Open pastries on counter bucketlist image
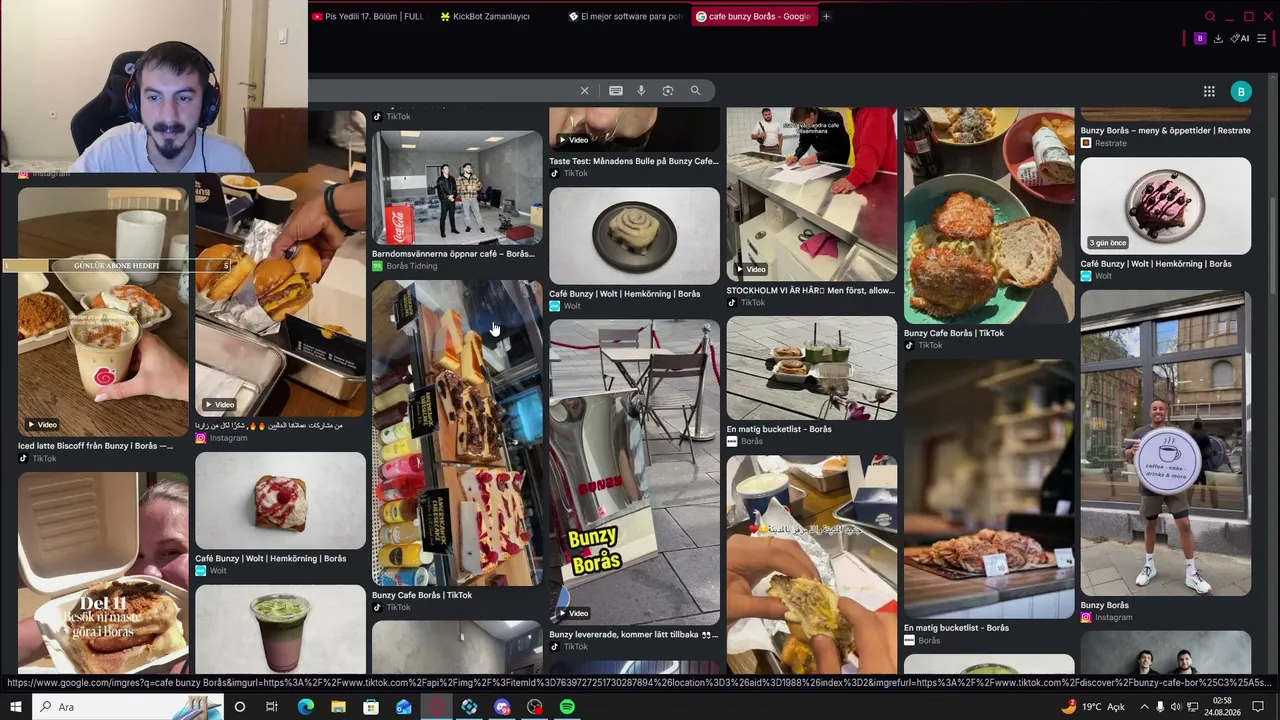This screenshot has height=720, width=1280. point(989,489)
